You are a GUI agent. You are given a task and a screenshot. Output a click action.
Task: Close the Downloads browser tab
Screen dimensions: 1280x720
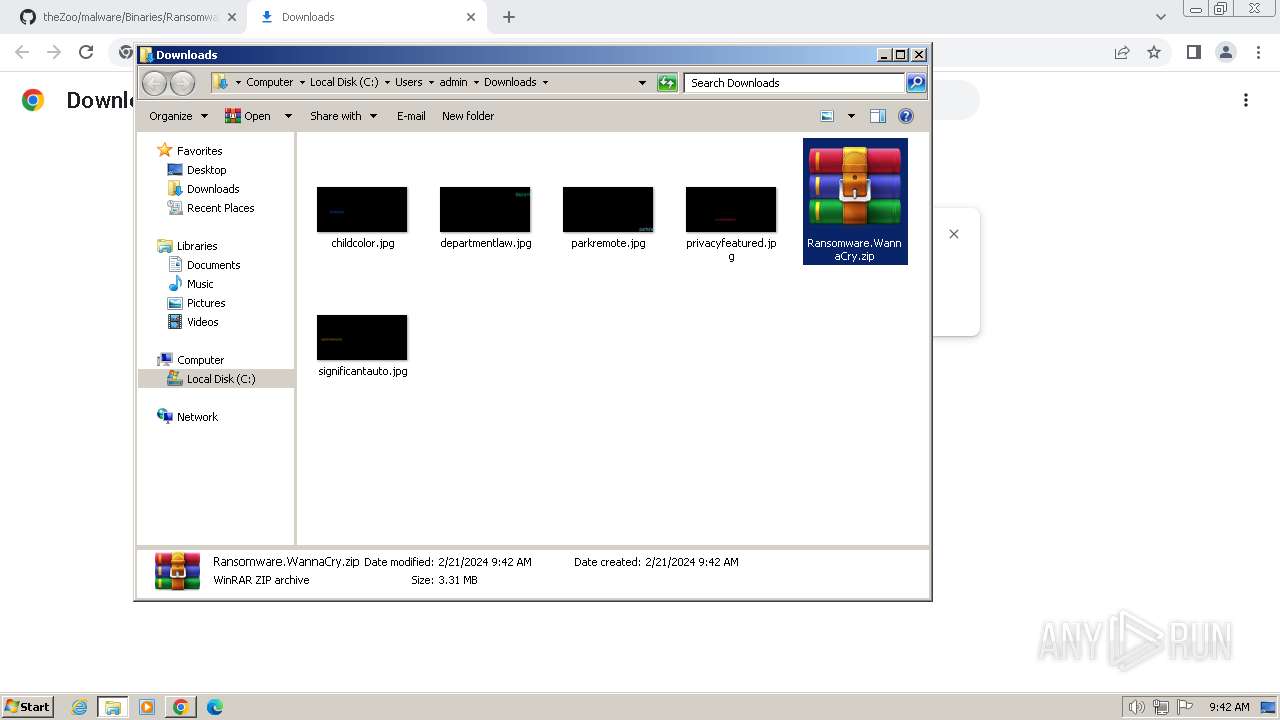pos(471,17)
